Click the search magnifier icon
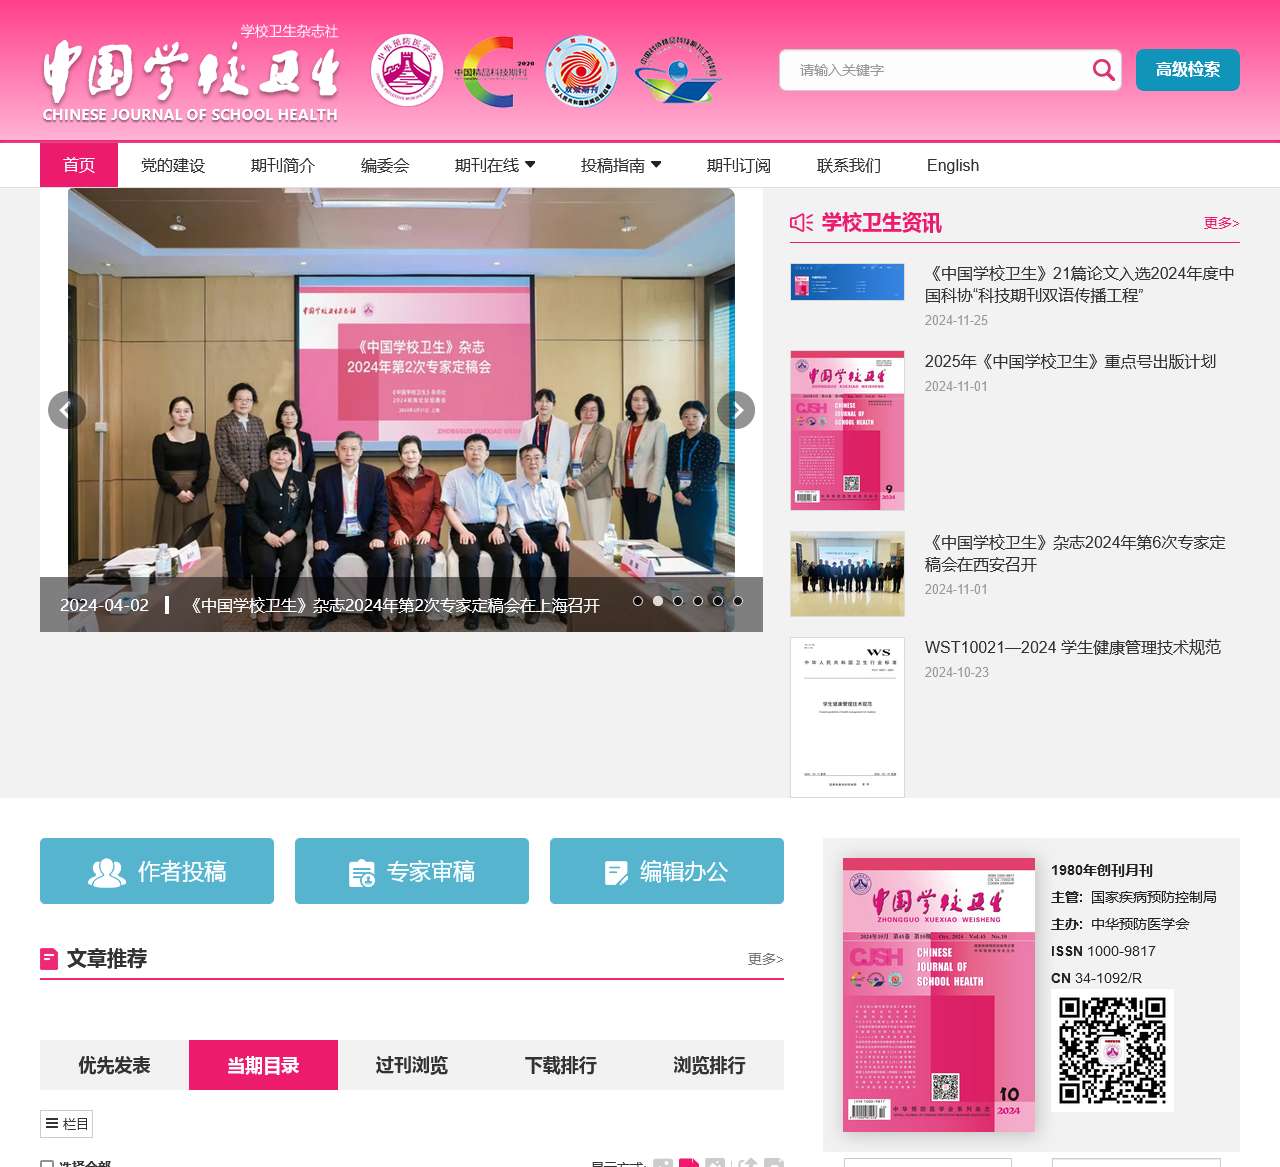Viewport: 1280px width, 1167px height. [1103, 70]
